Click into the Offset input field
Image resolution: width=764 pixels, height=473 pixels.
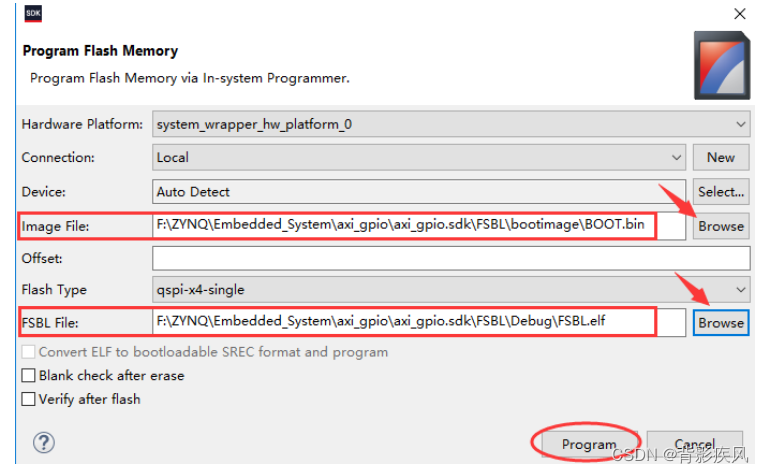(x=451, y=258)
